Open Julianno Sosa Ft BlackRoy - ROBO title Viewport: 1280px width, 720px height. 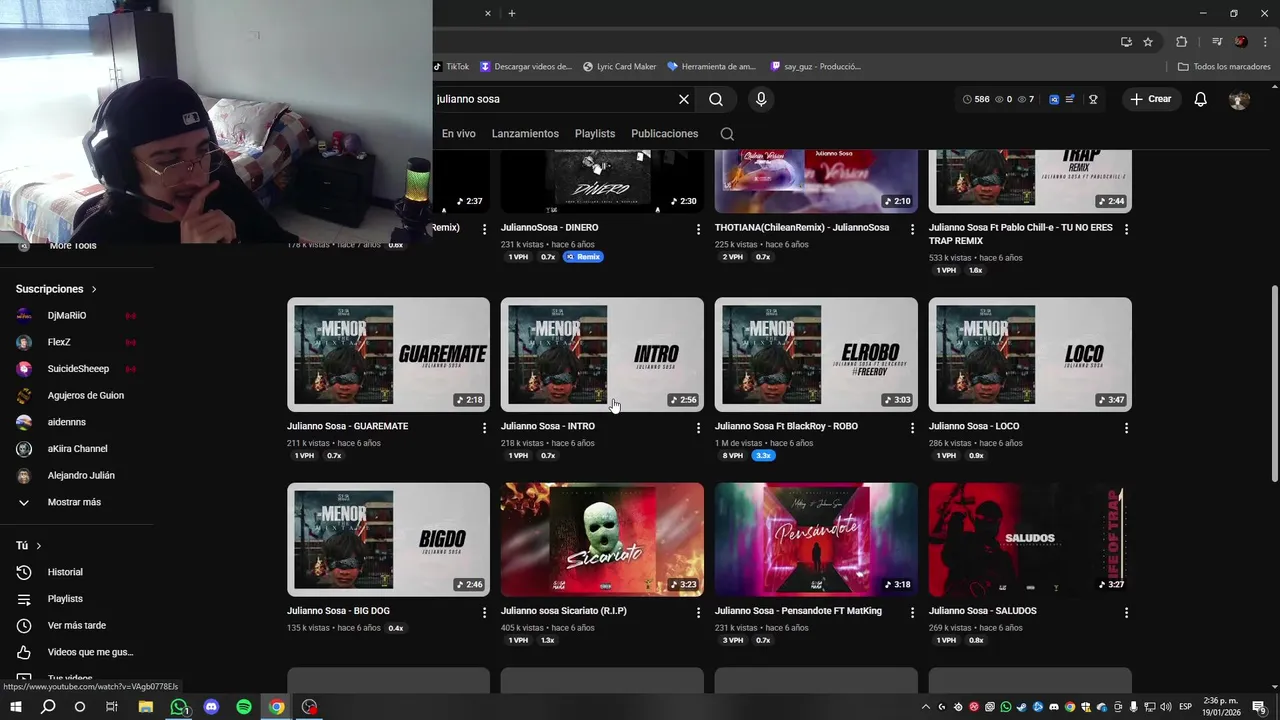coord(786,426)
